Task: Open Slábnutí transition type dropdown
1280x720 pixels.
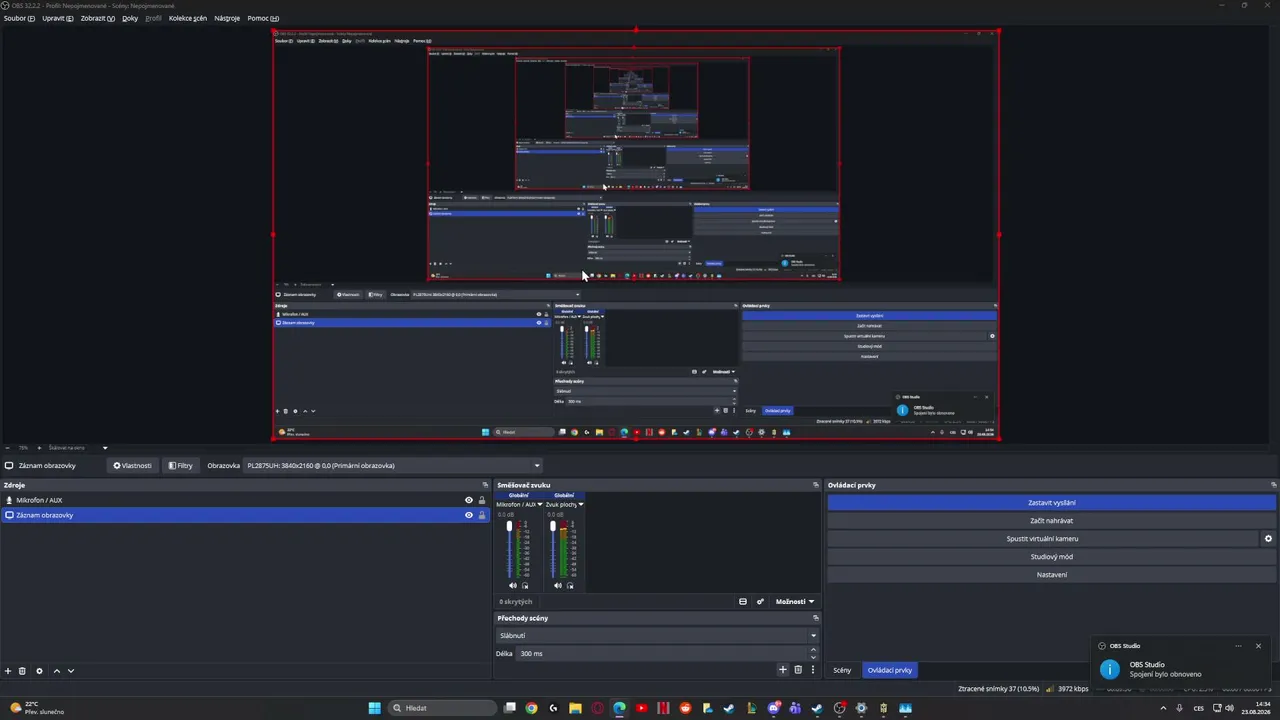Action: click(658, 636)
